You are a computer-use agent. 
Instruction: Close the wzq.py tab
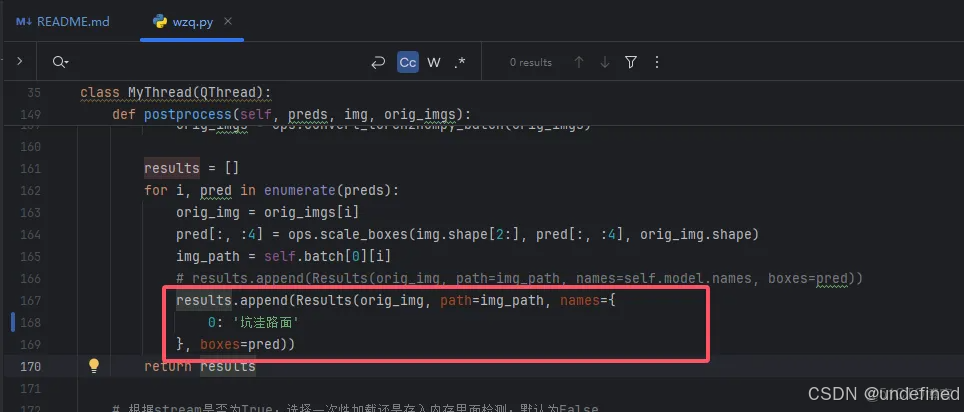click(228, 22)
